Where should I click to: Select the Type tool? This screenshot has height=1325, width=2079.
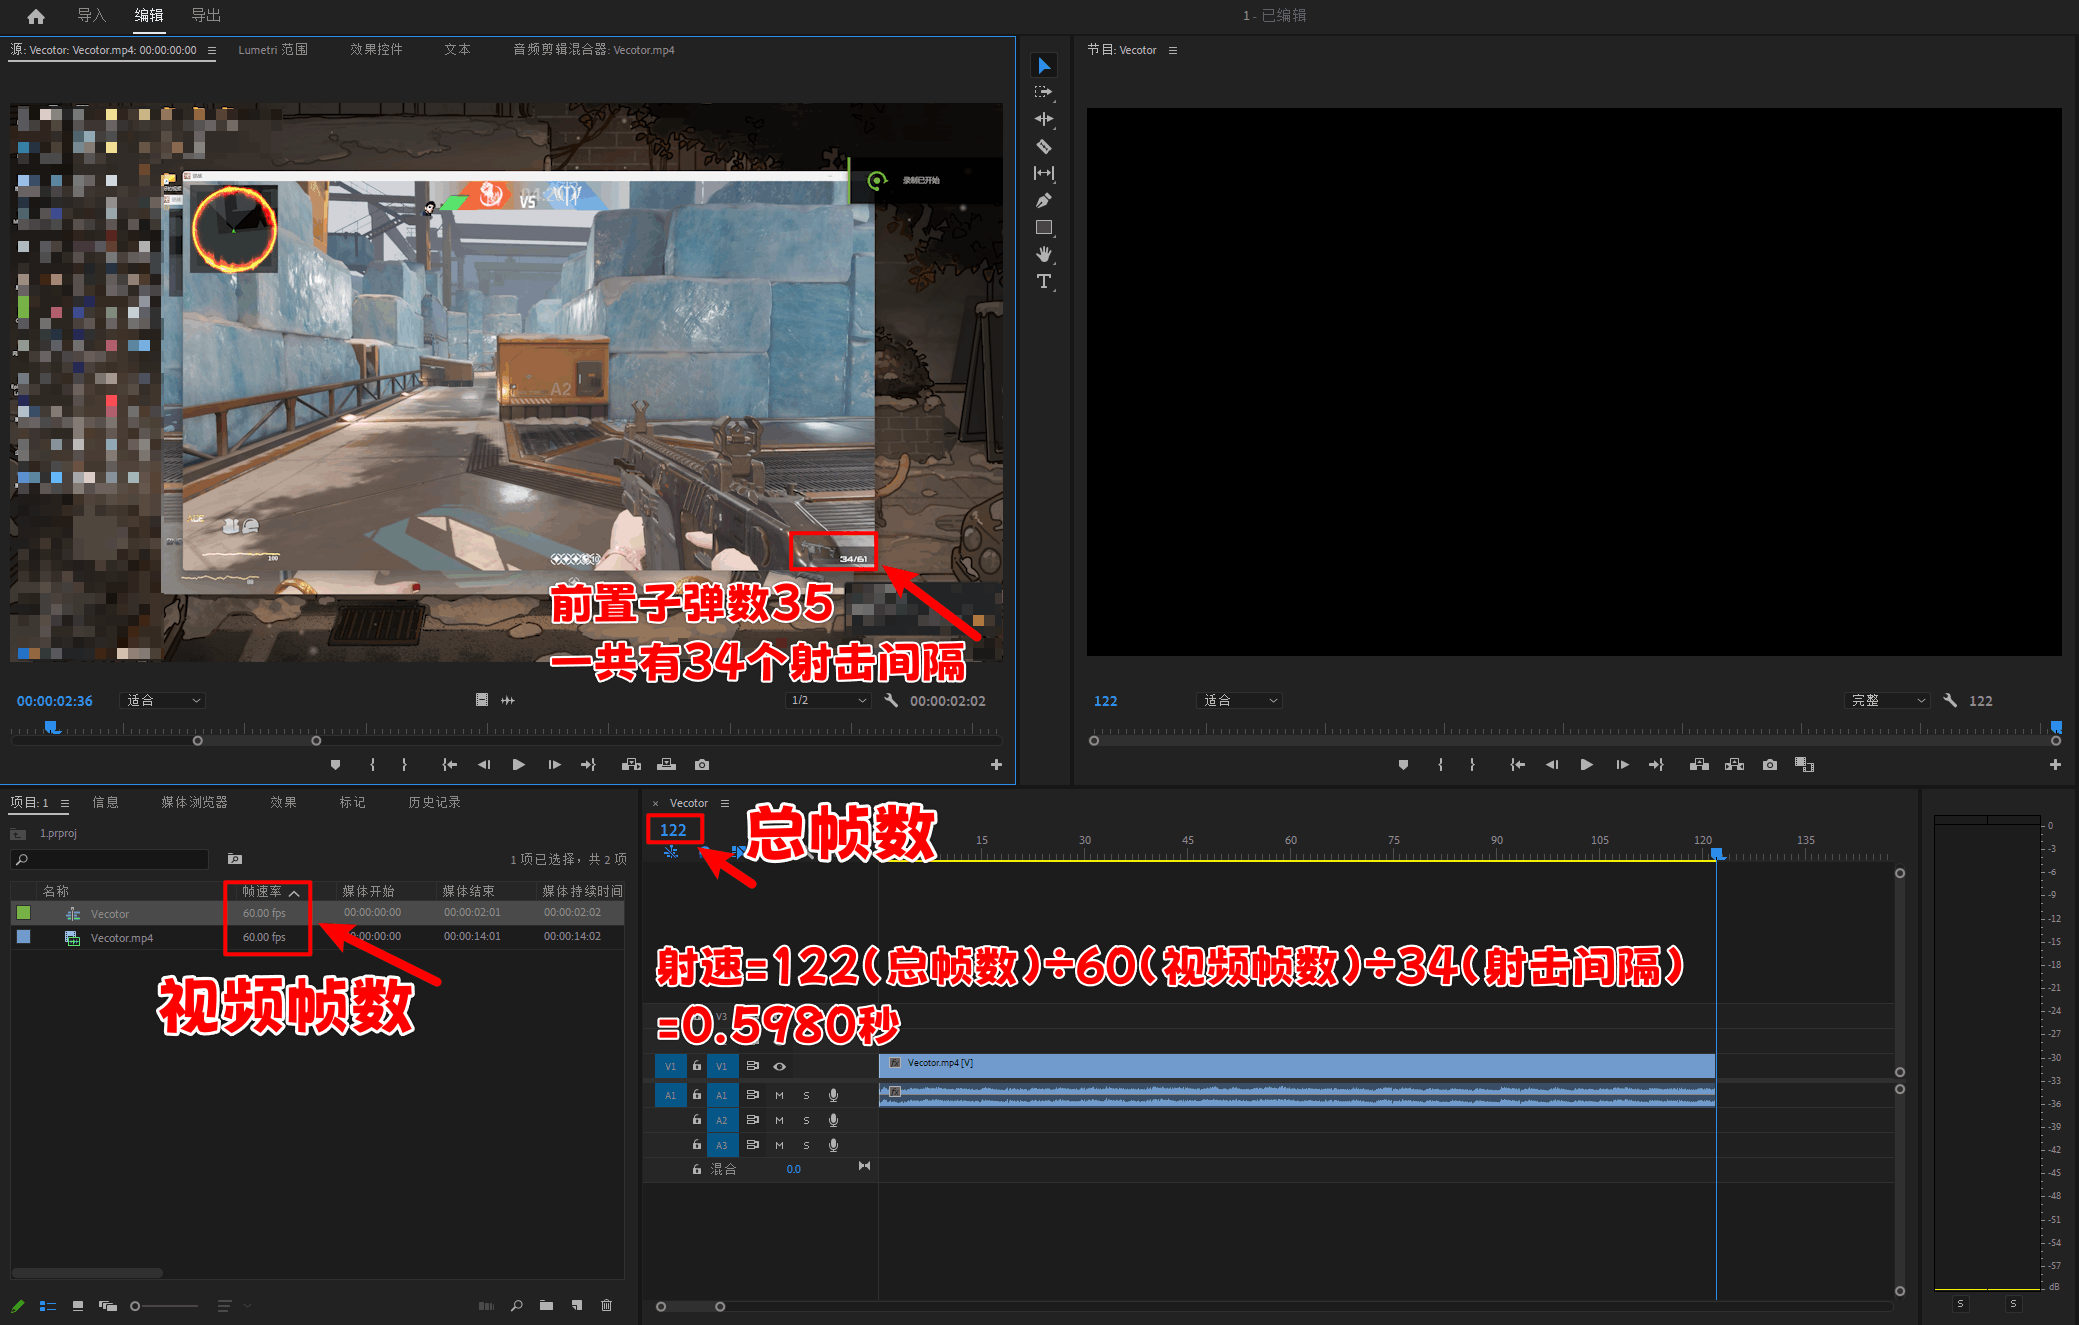tap(1044, 281)
